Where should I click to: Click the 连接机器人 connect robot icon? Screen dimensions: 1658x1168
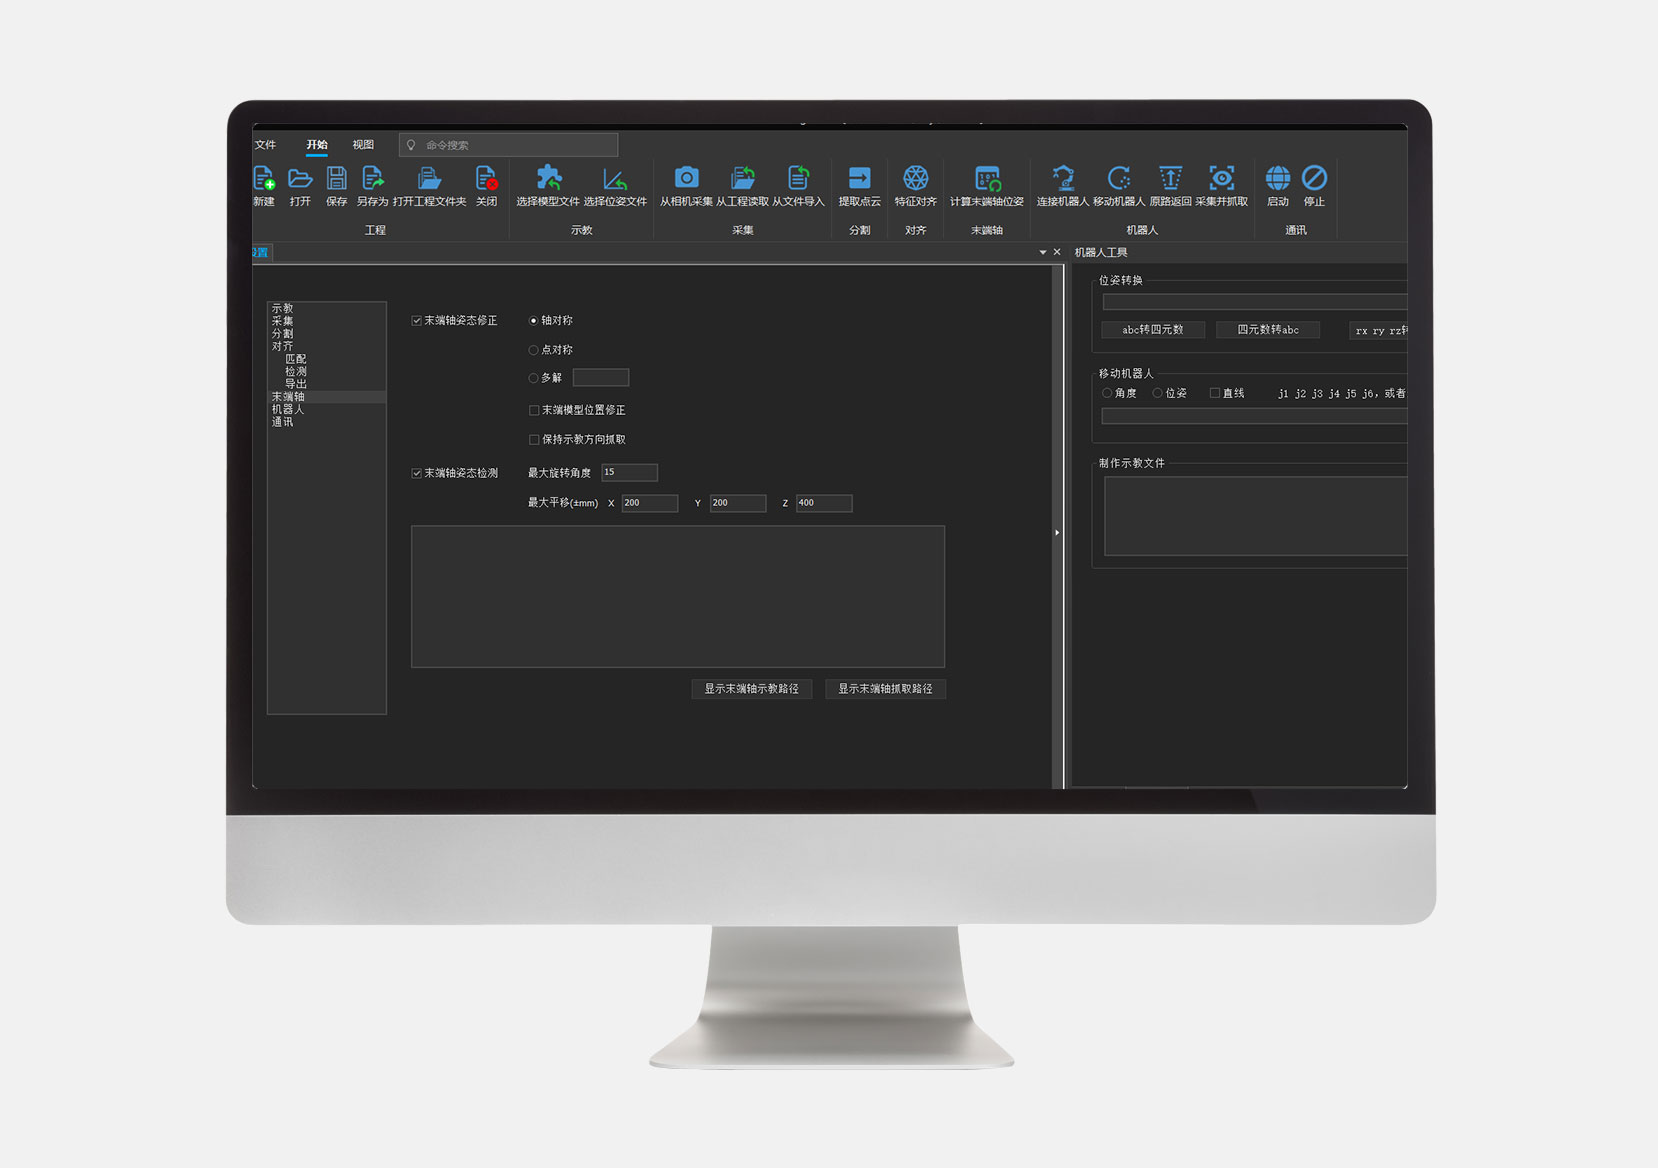pos(1062,179)
